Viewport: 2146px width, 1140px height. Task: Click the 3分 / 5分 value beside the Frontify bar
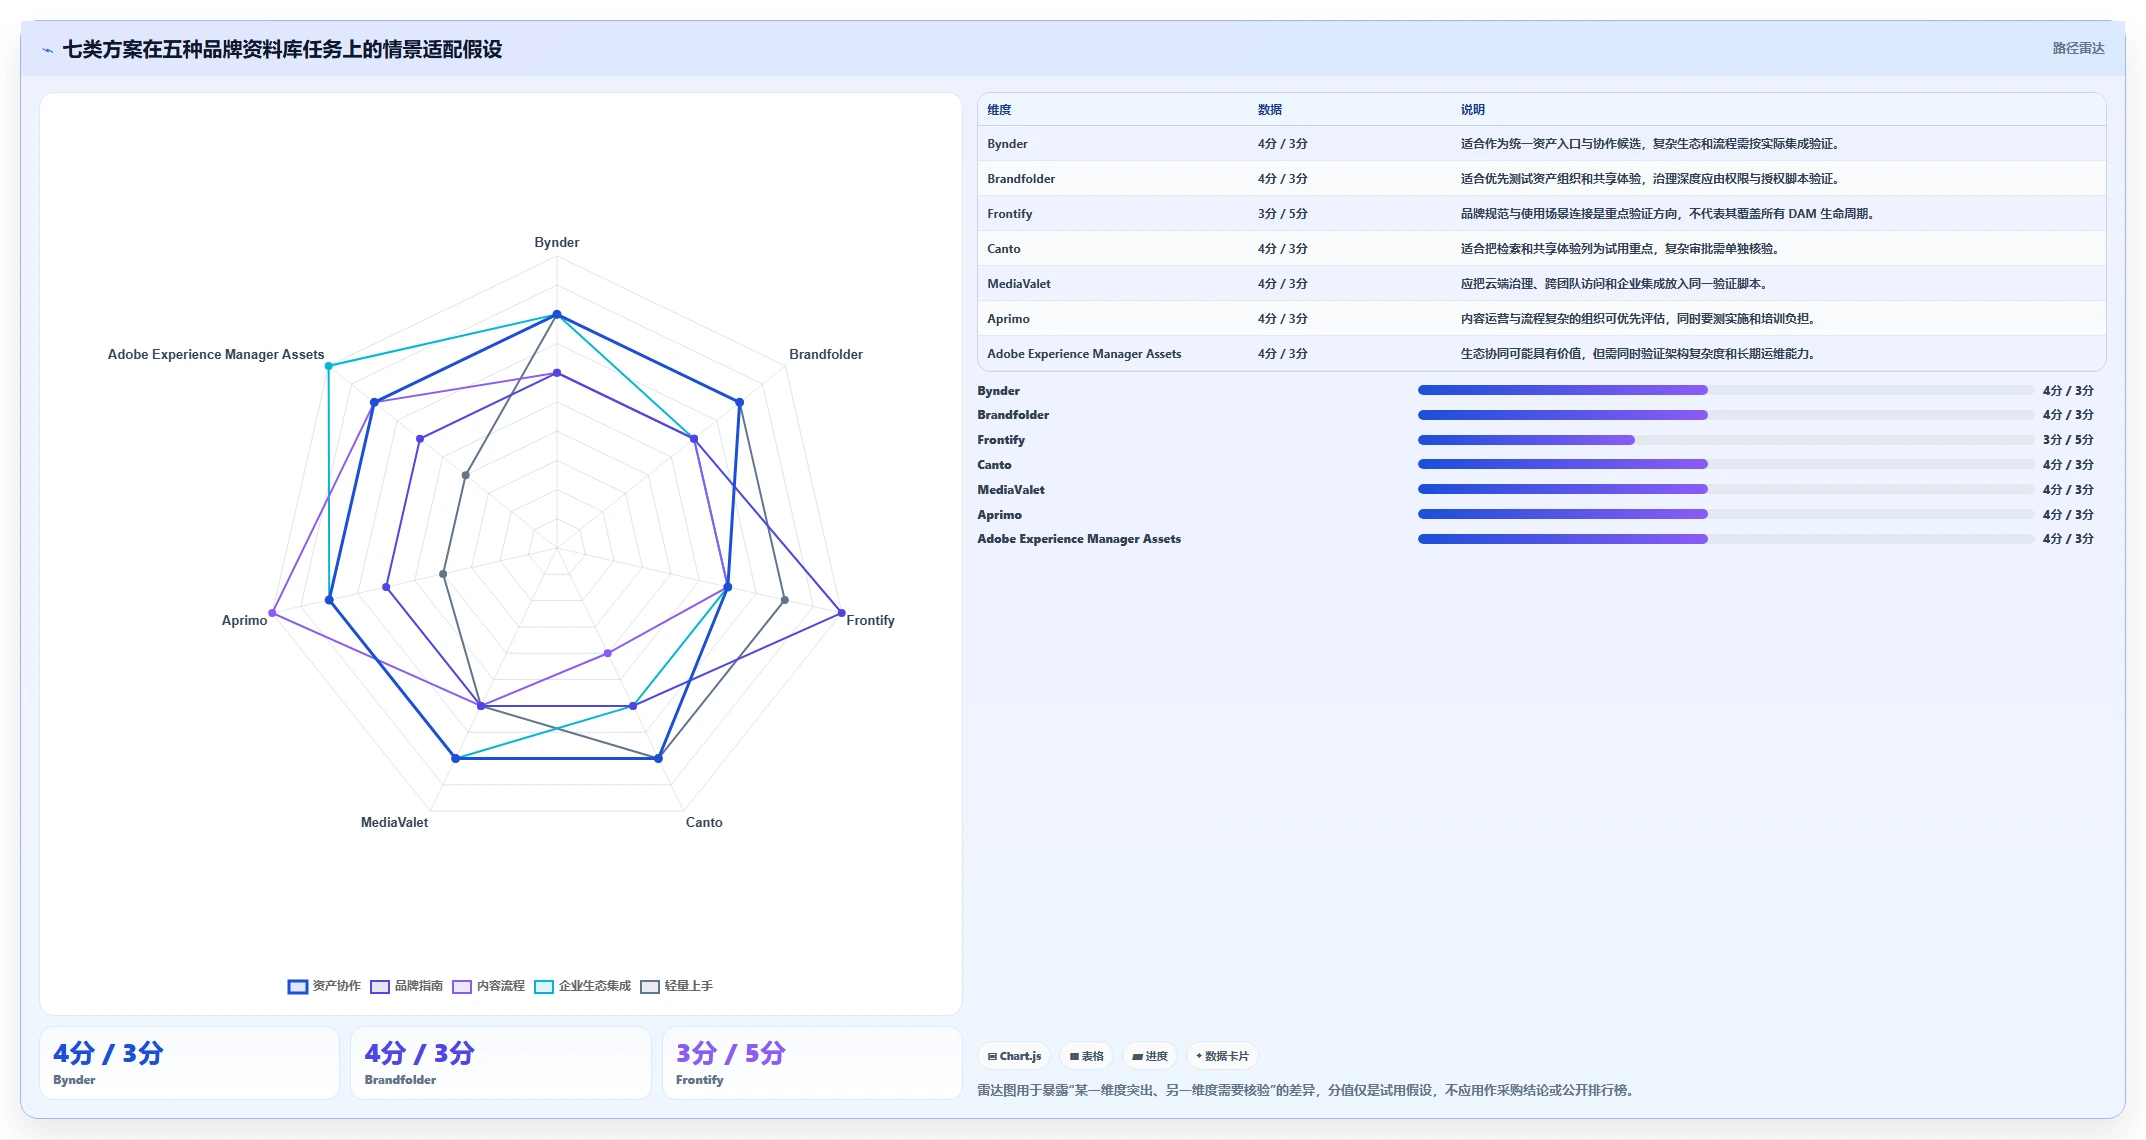click(x=2068, y=440)
